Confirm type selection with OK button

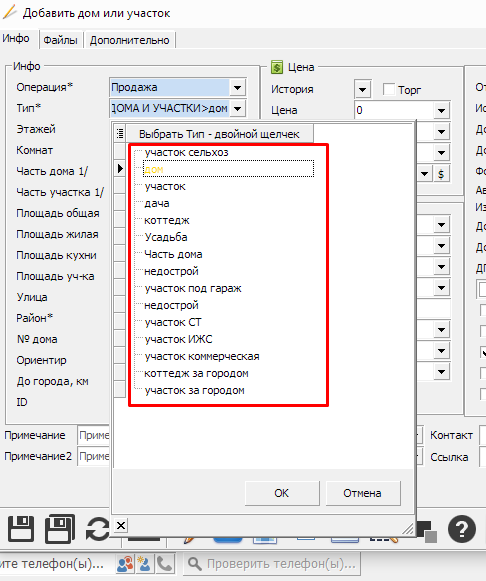click(282, 493)
